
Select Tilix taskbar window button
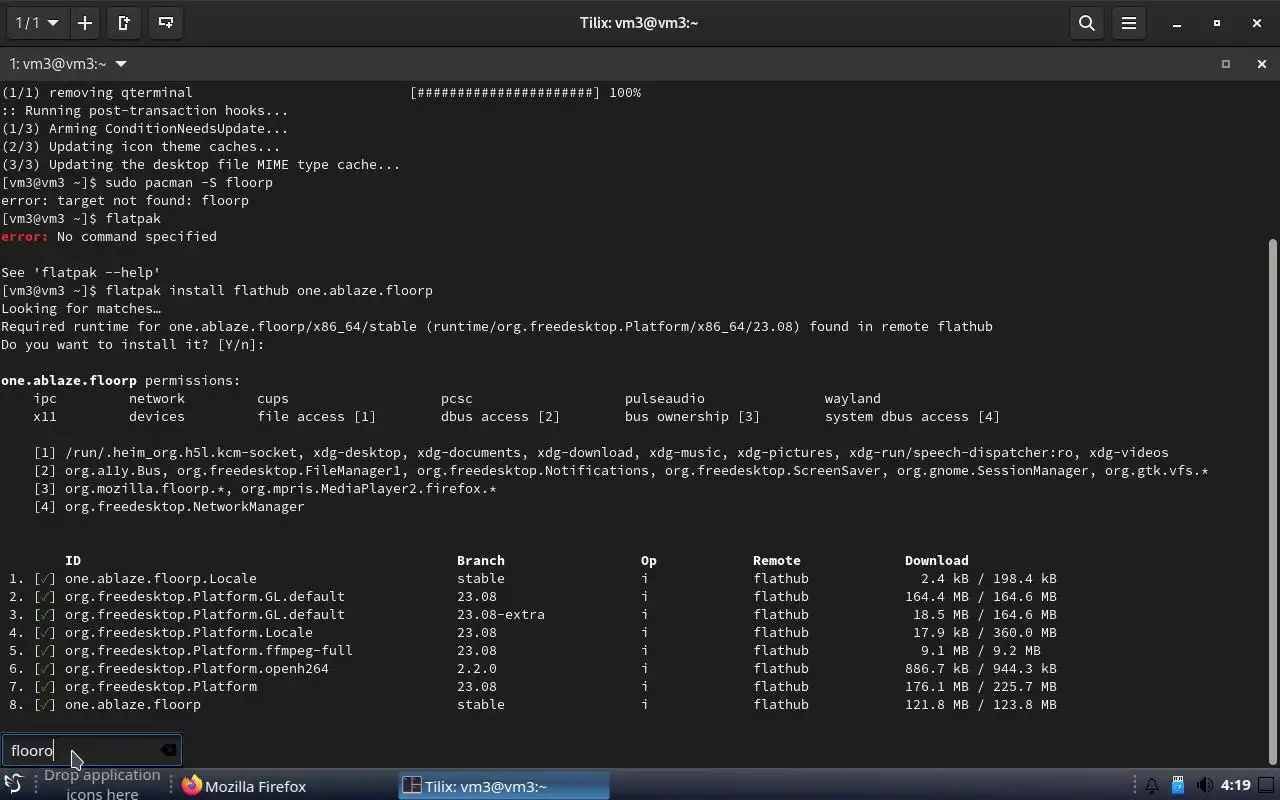(x=504, y=786)
